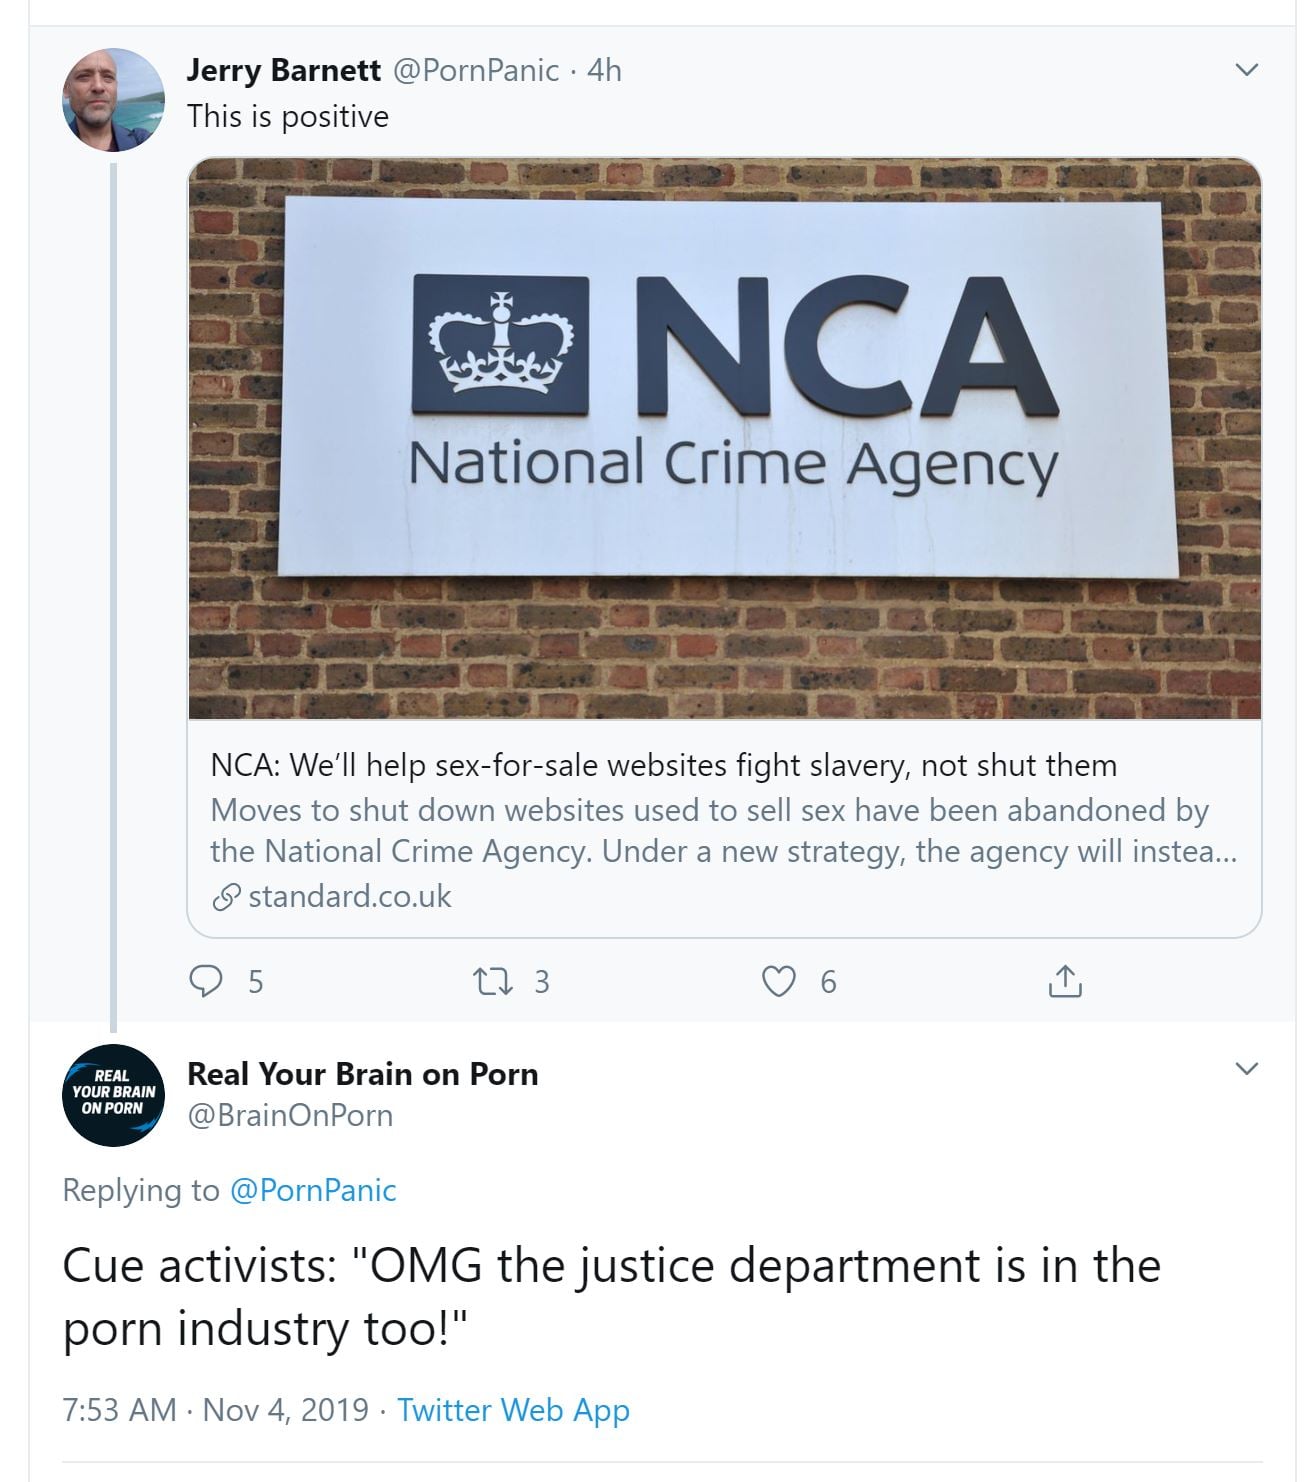
Task: Open Real Your Brain on Porn avatar
Action: 113,1095
